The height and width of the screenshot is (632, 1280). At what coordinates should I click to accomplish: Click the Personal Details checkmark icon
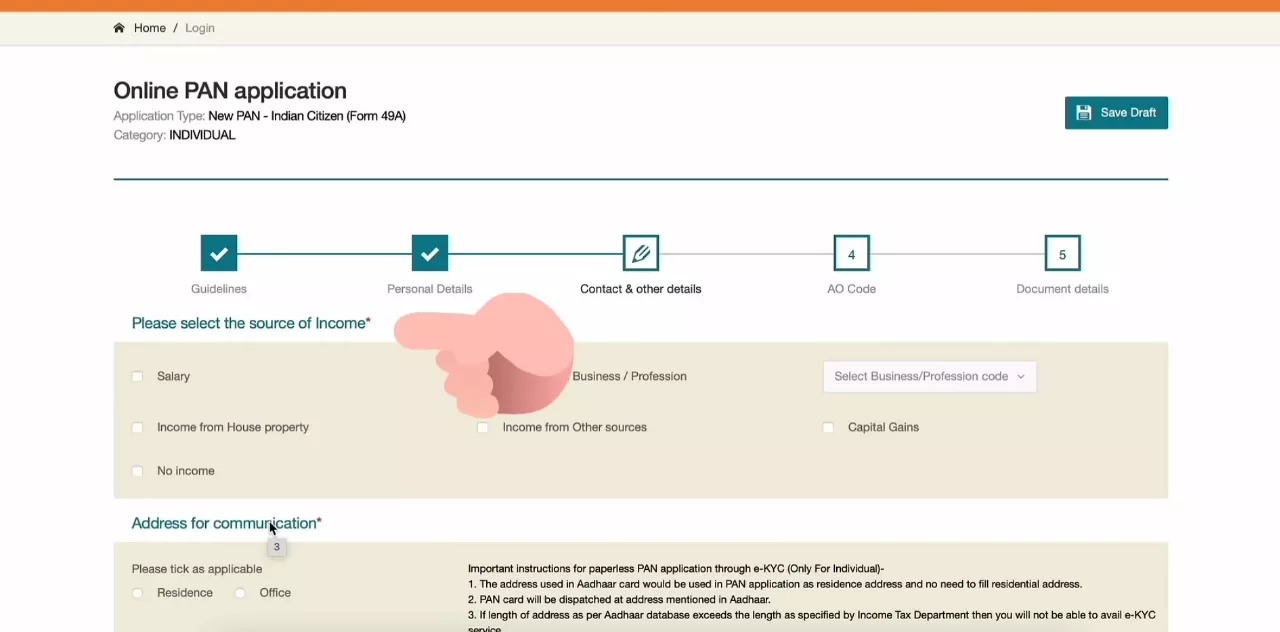[429, 253]
